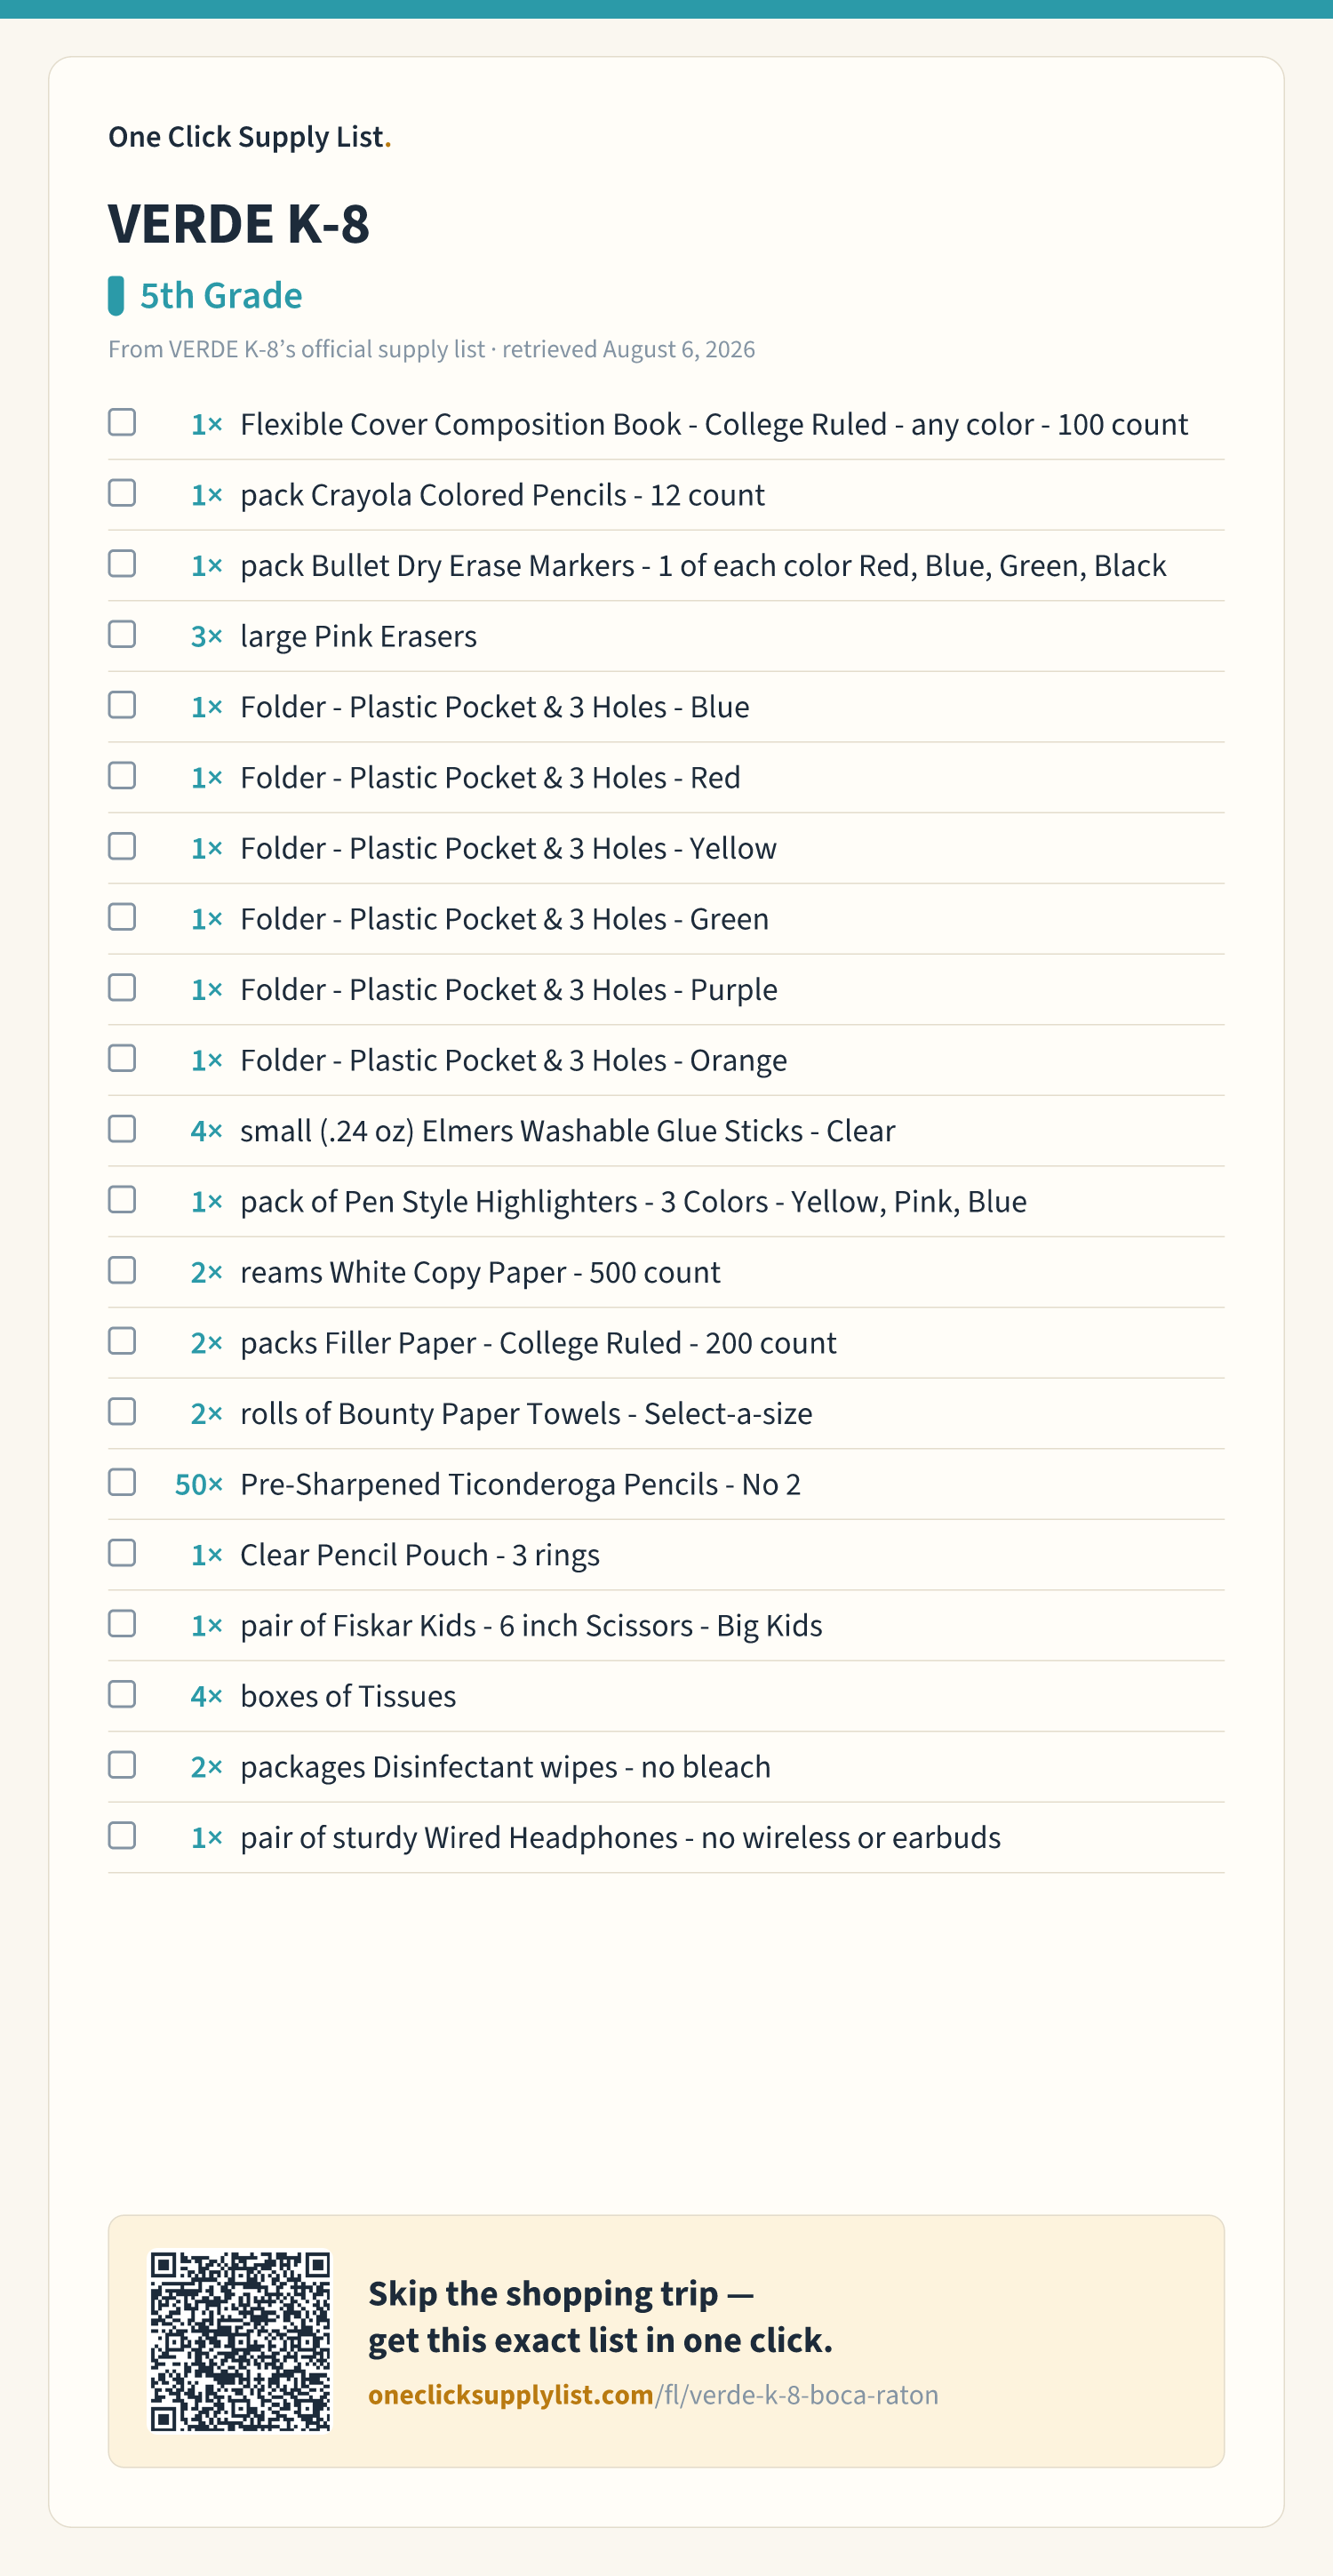The width and height of the screenshot is (1333, 2576).
Task: Click the One Click Supply List logo
Action: 249,137
